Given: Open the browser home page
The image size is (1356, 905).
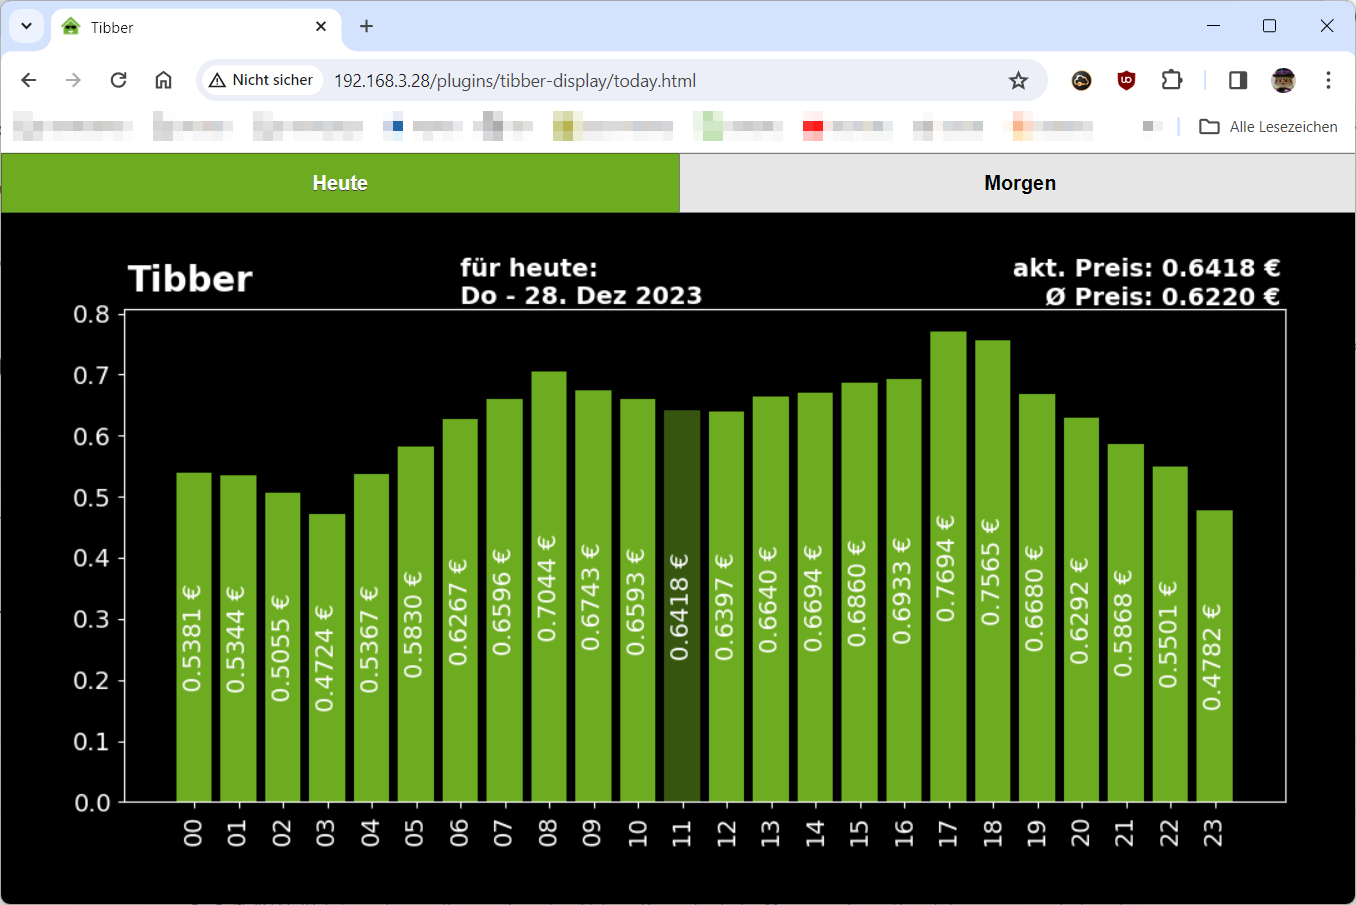Looking at the screenshot, I should click(163, 80).
